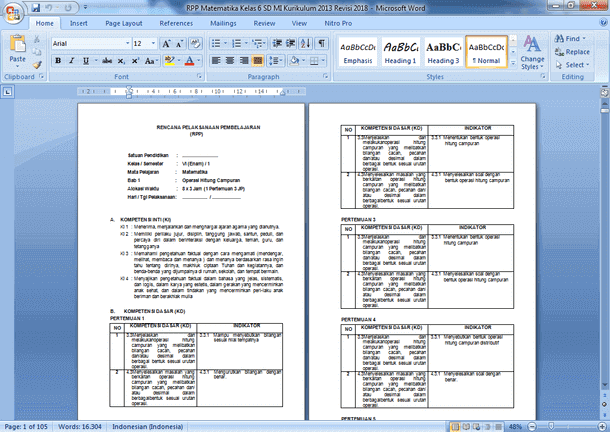Align text left
610x432 pixels.
point(216,61)
